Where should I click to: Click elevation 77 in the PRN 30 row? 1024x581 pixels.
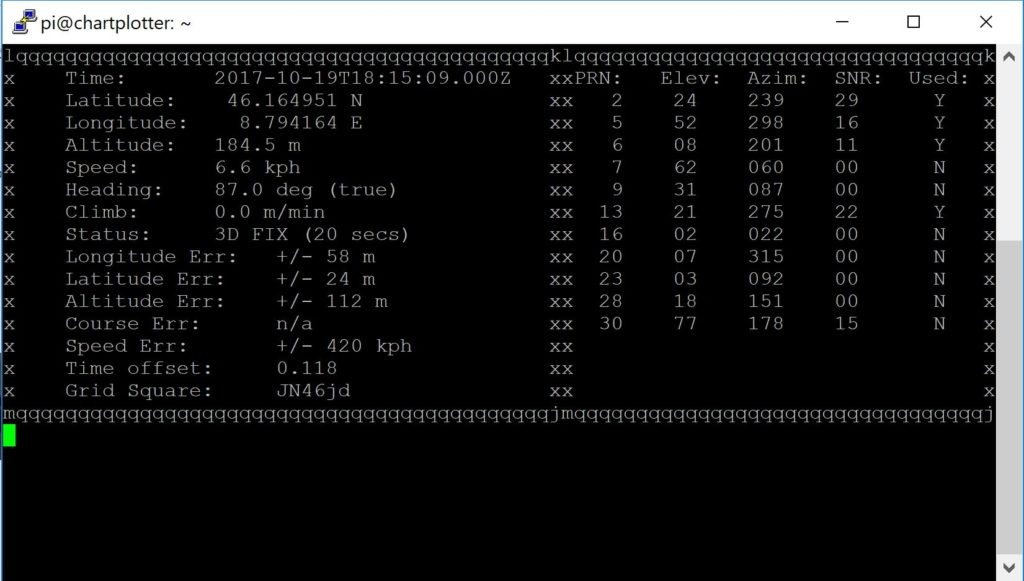coord(685,324)
